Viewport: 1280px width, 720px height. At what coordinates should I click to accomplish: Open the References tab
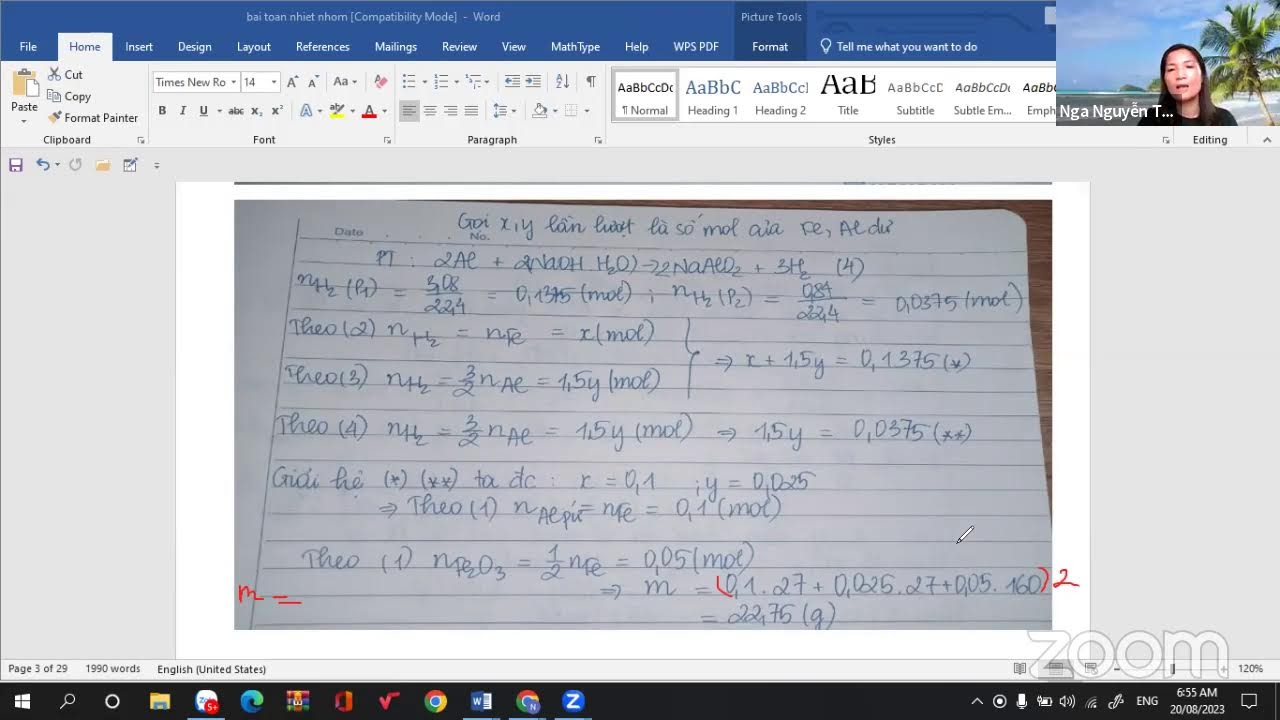coord(322,47)
